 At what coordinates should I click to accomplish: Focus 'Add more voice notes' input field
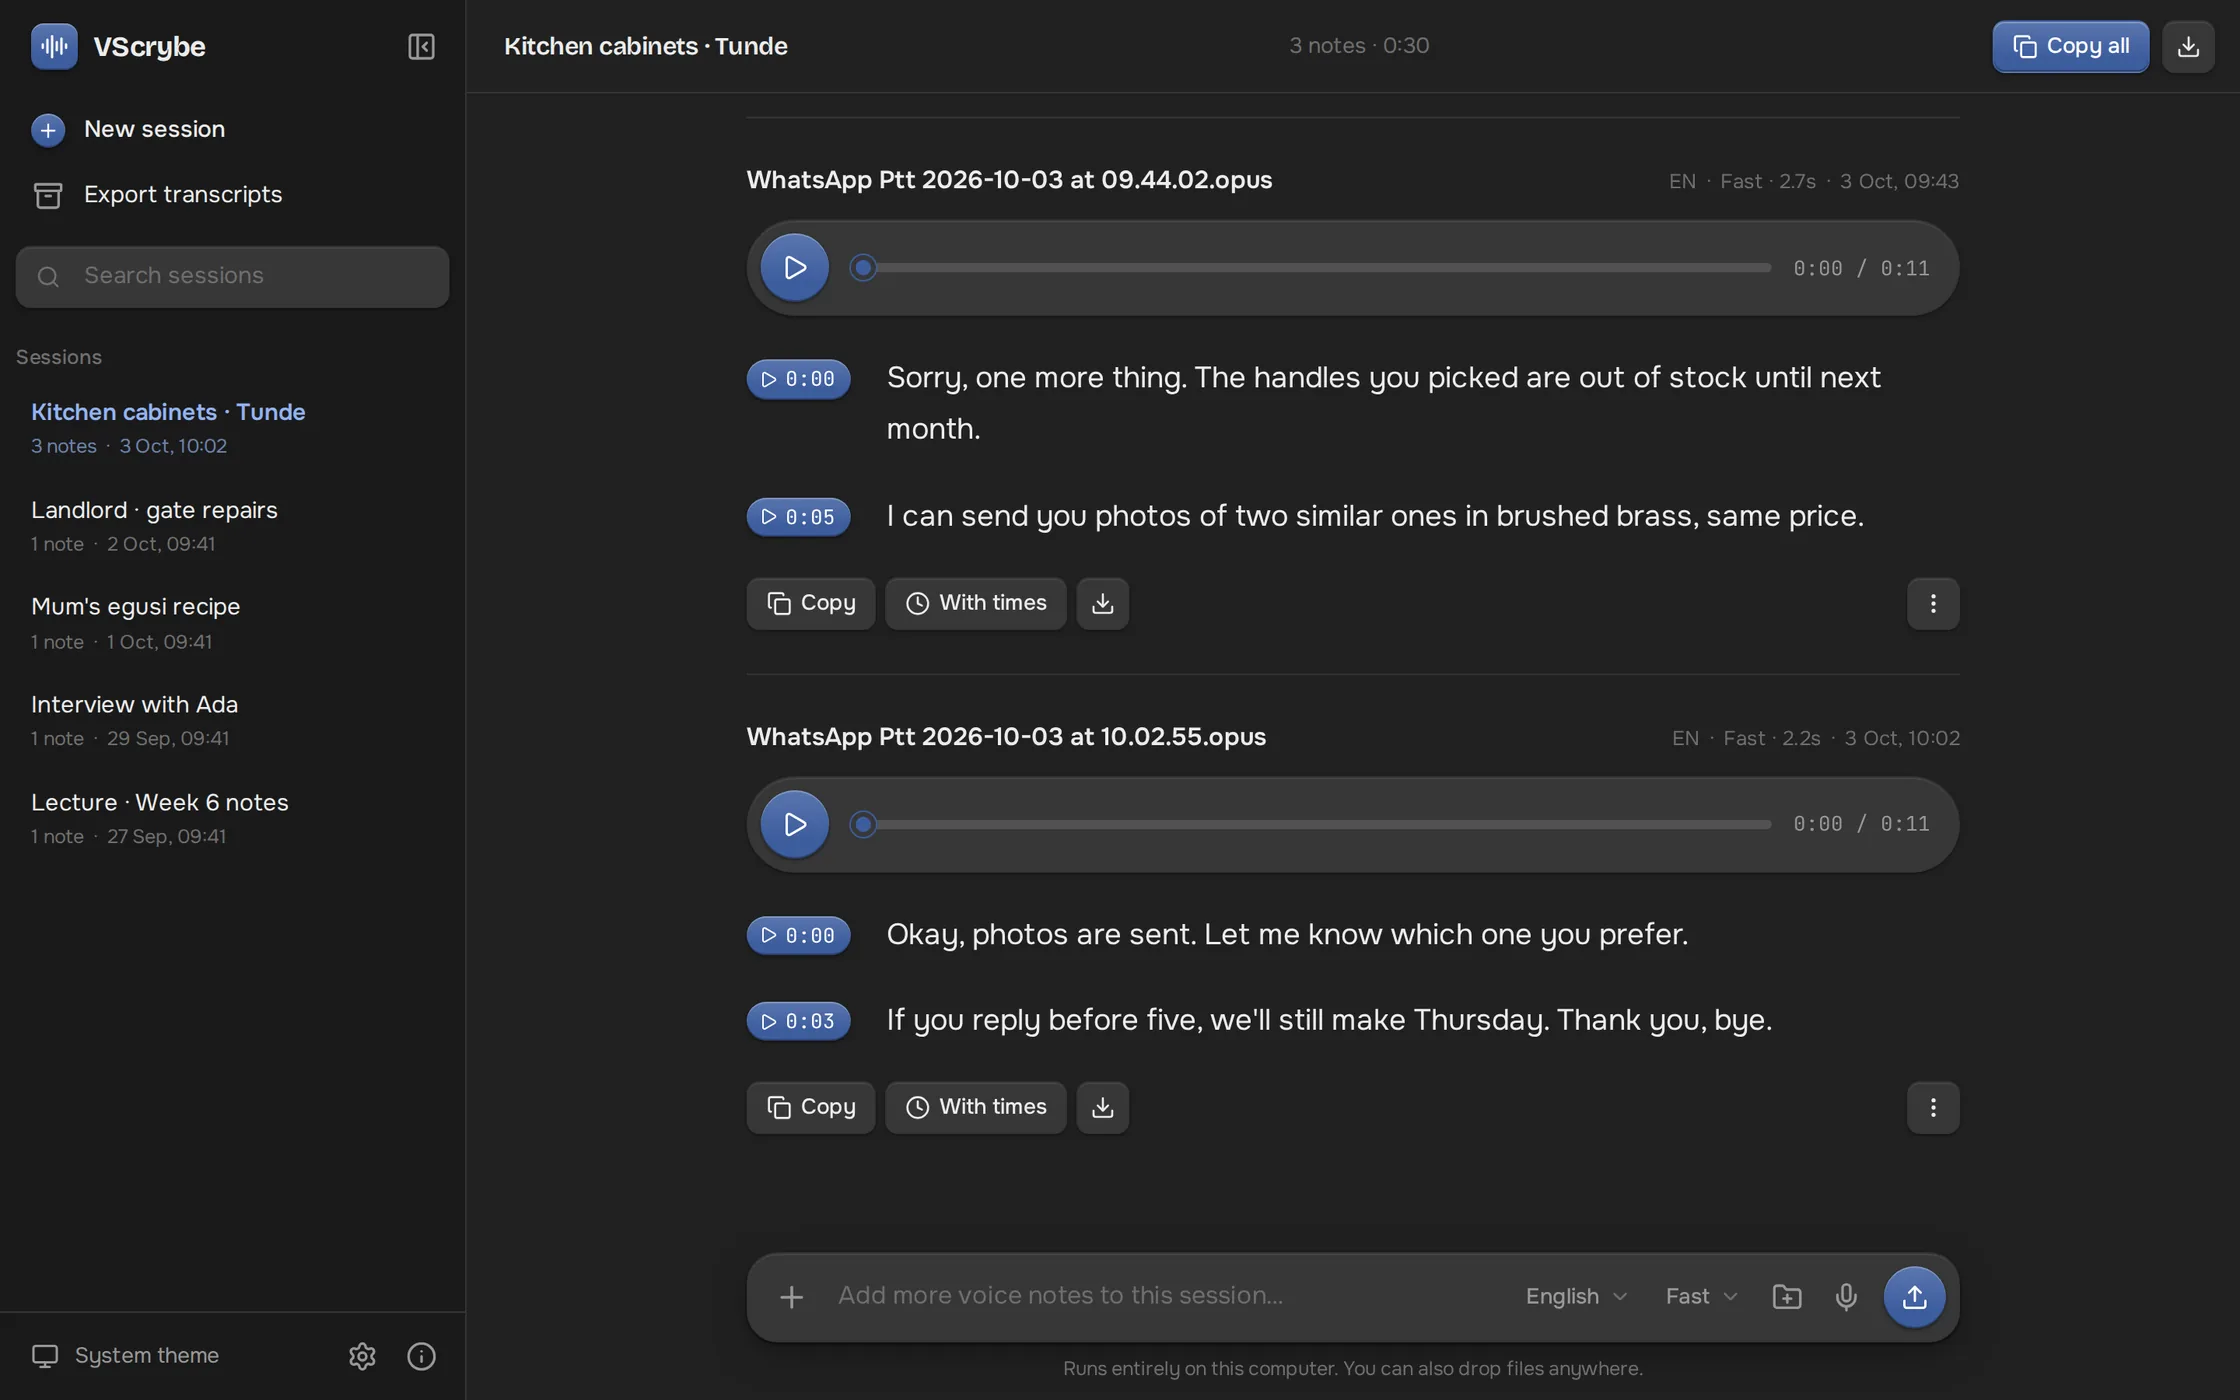(x=1165, y=1296)
